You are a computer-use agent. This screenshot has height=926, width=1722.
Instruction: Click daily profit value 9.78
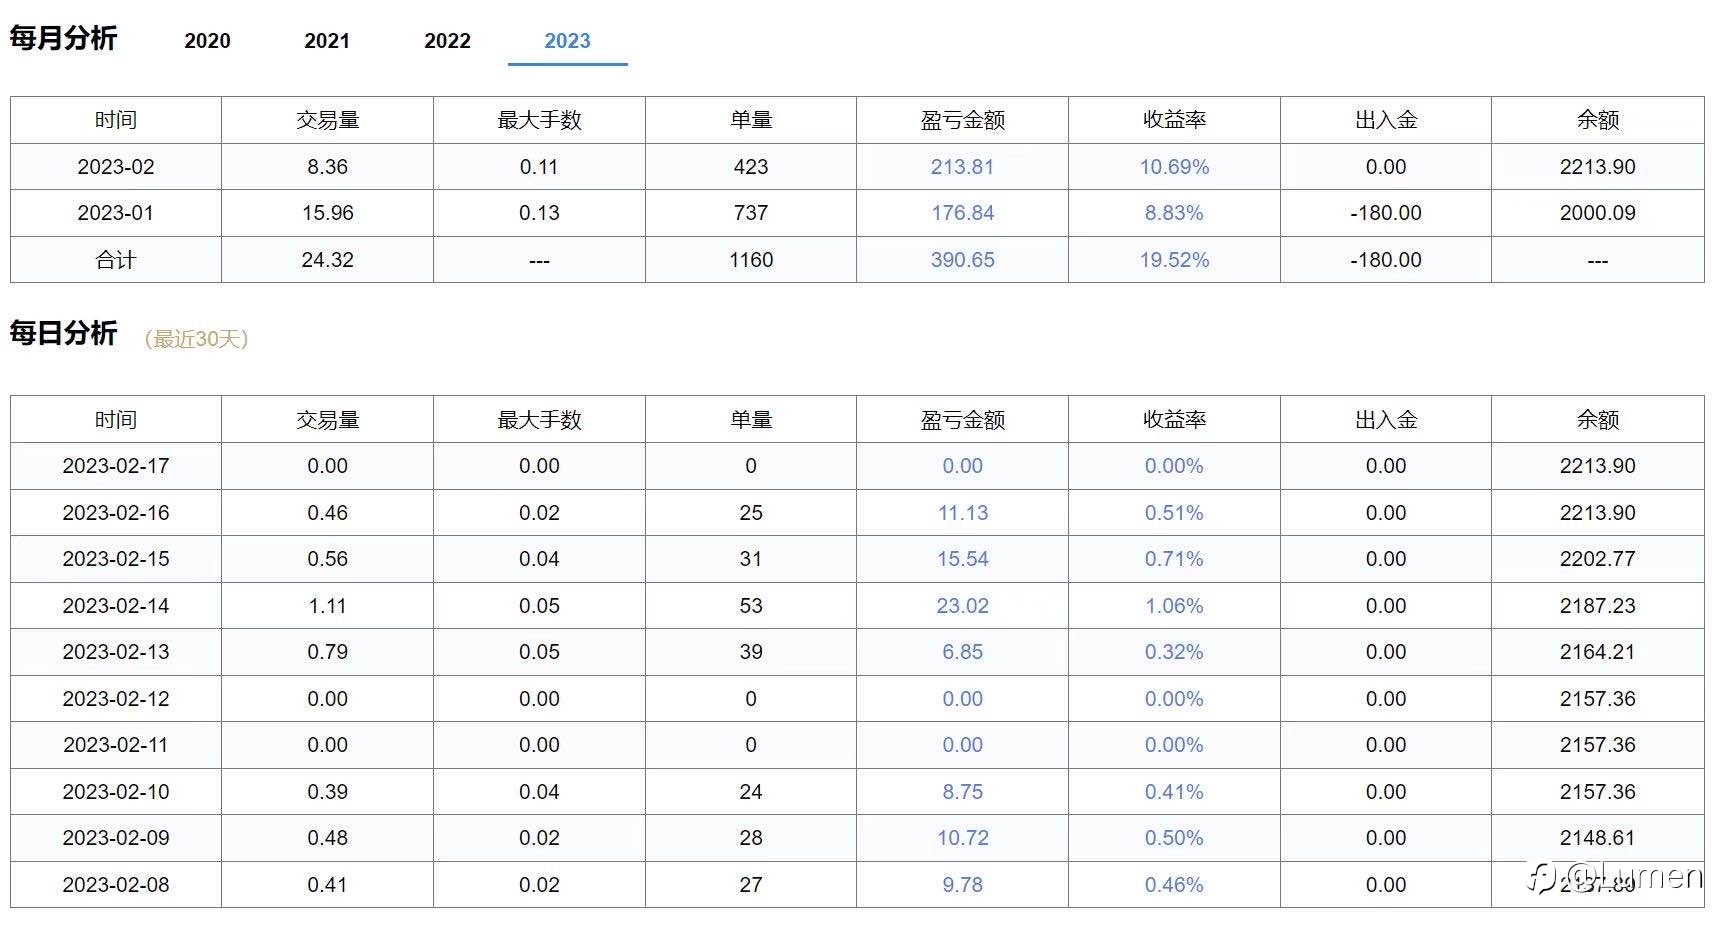(962, 885)
